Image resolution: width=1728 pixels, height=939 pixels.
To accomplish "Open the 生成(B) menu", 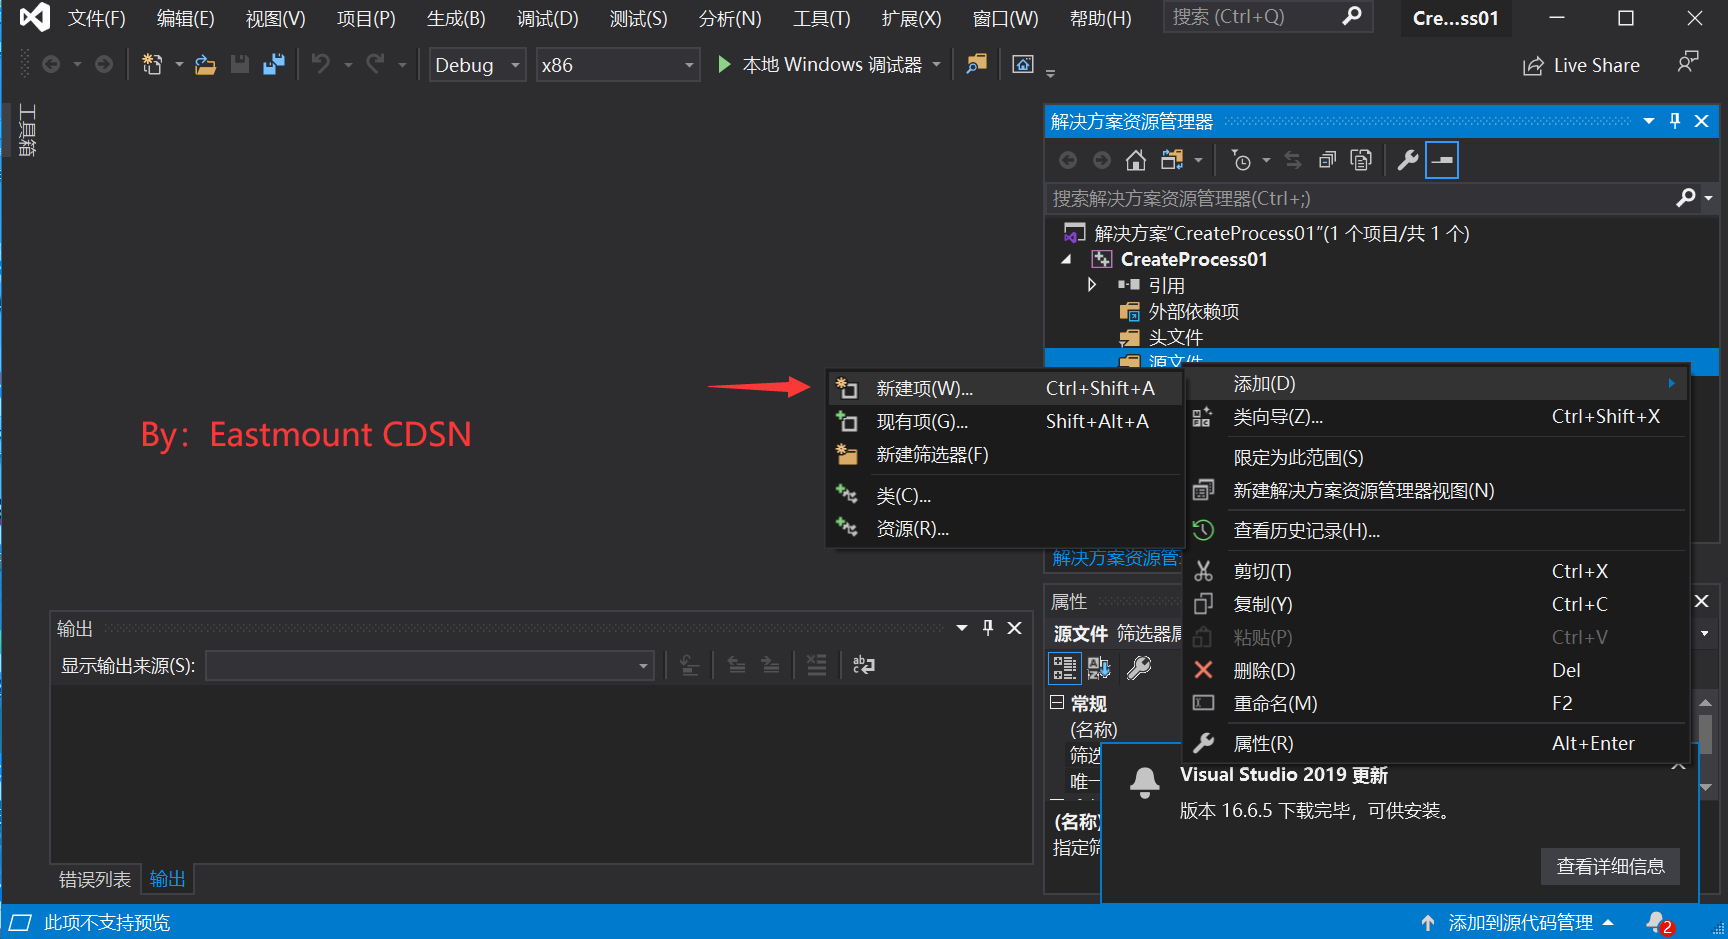I will (x=456, y=19).
